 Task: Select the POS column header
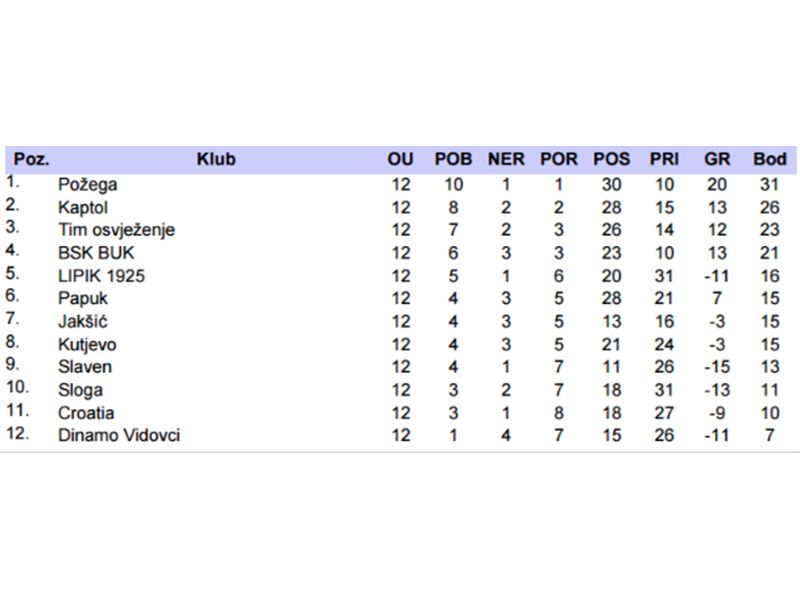tap(612, 159)
